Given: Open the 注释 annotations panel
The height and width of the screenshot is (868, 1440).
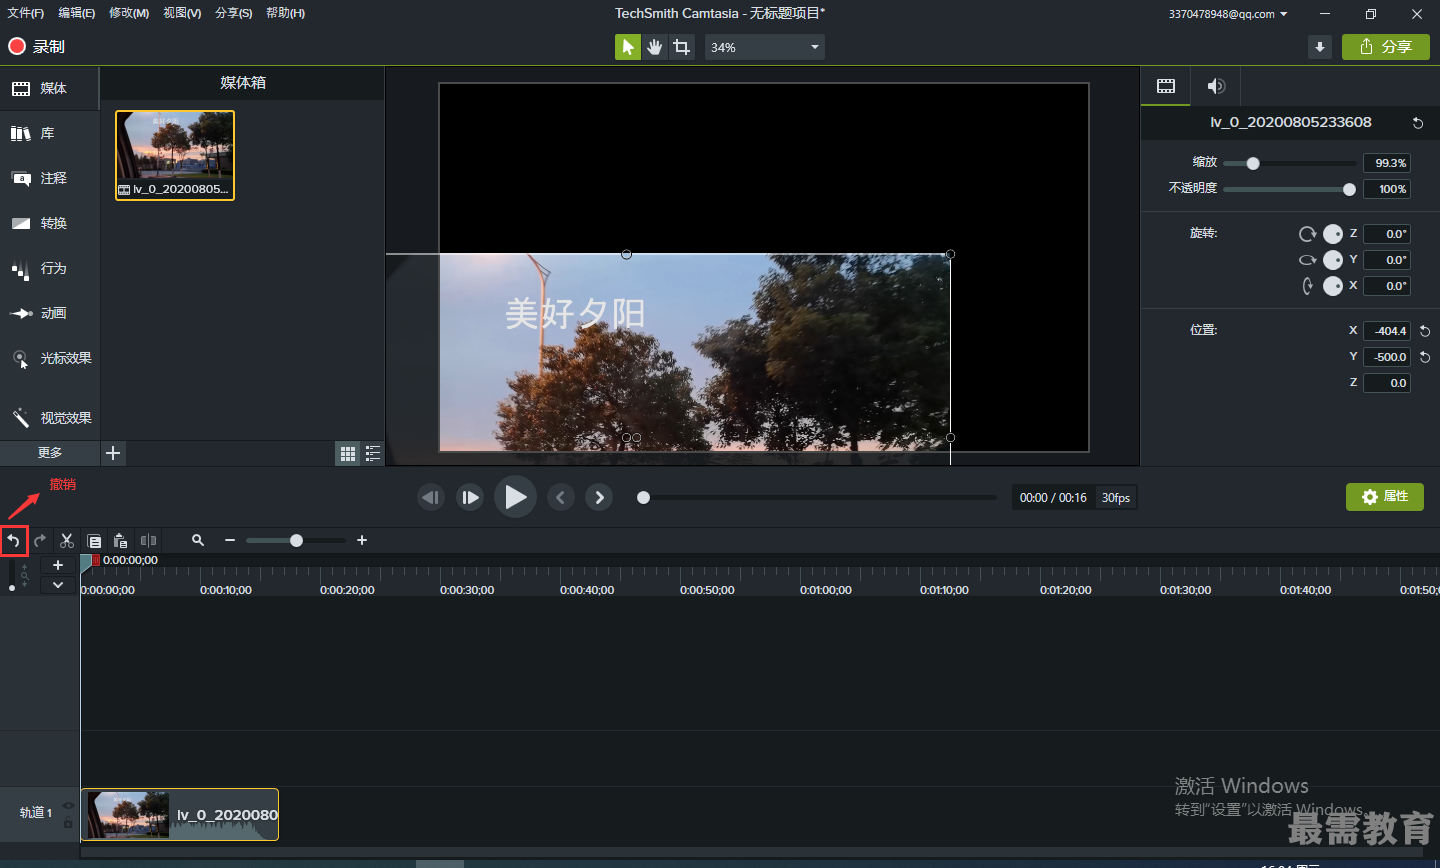Looking at the screenshot, I should click(x=50, y=179).
